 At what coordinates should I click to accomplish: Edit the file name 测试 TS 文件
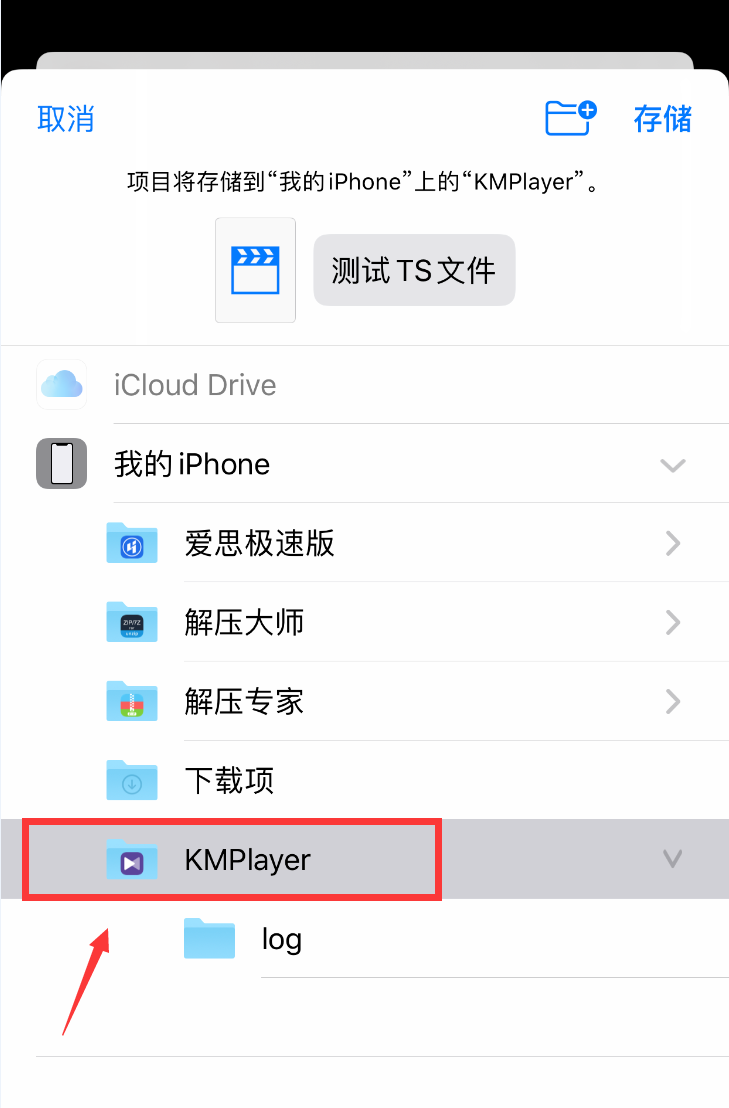click(x=414, y=270)
